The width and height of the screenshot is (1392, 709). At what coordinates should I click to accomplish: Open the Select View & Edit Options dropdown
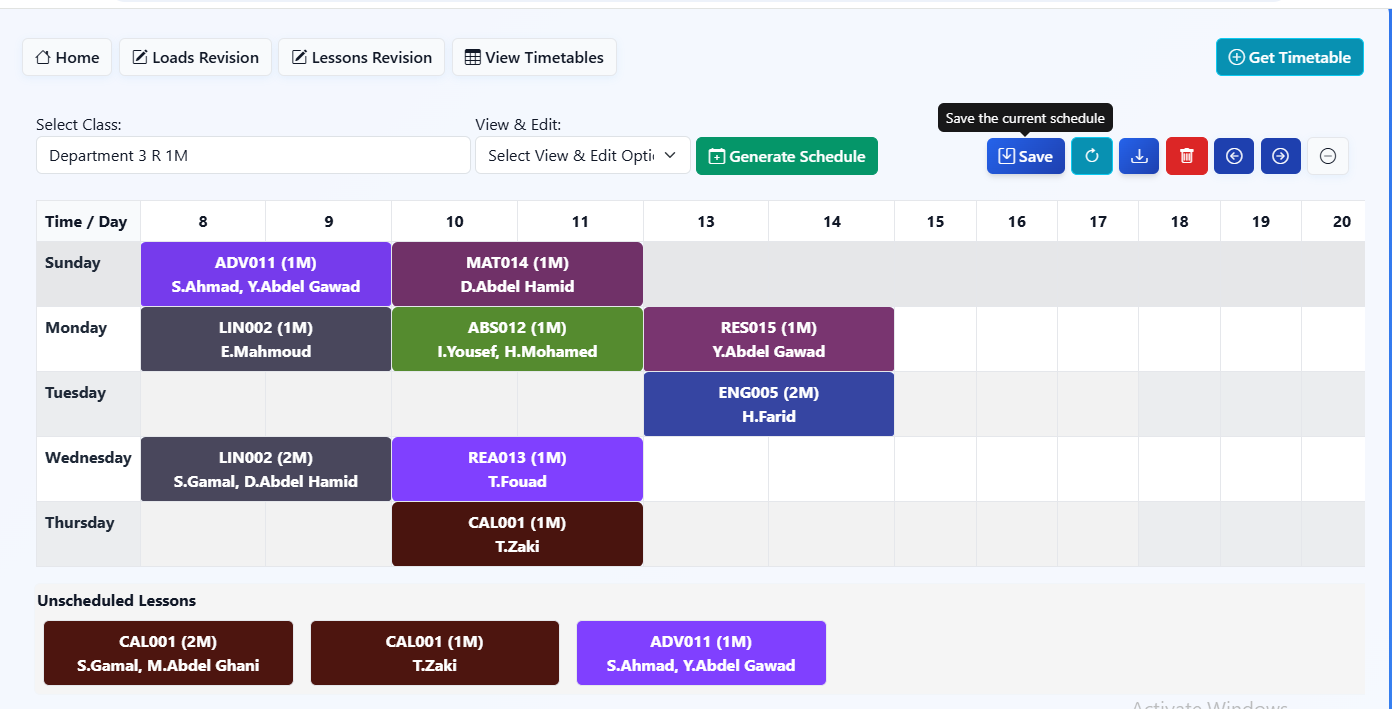click(582, 155)
